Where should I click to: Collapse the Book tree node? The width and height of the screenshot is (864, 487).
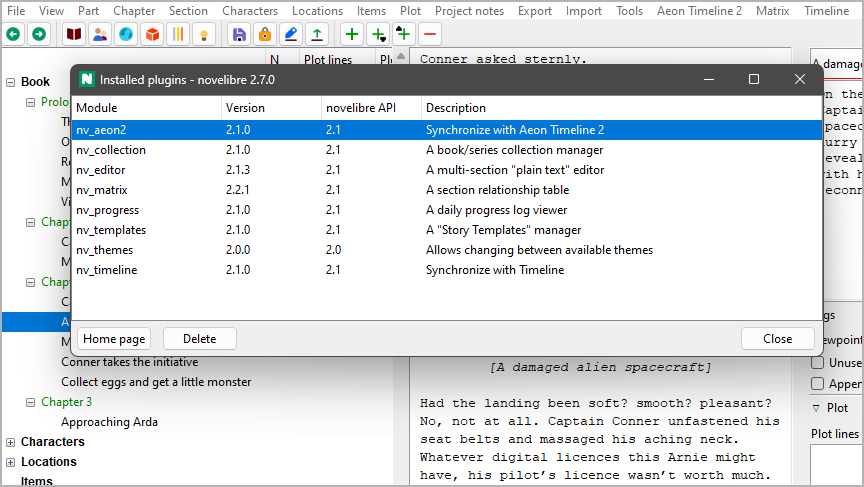click(x=11, y=82)
